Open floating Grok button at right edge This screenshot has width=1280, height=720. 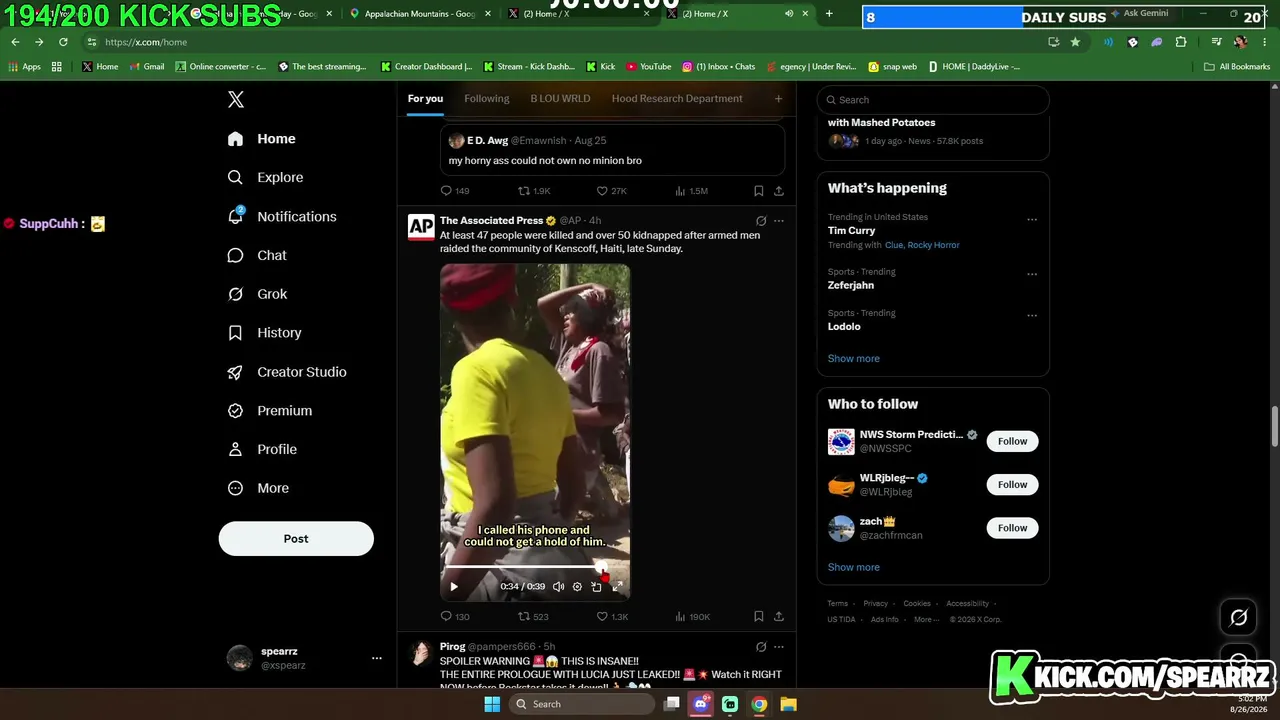[1238, 618]
